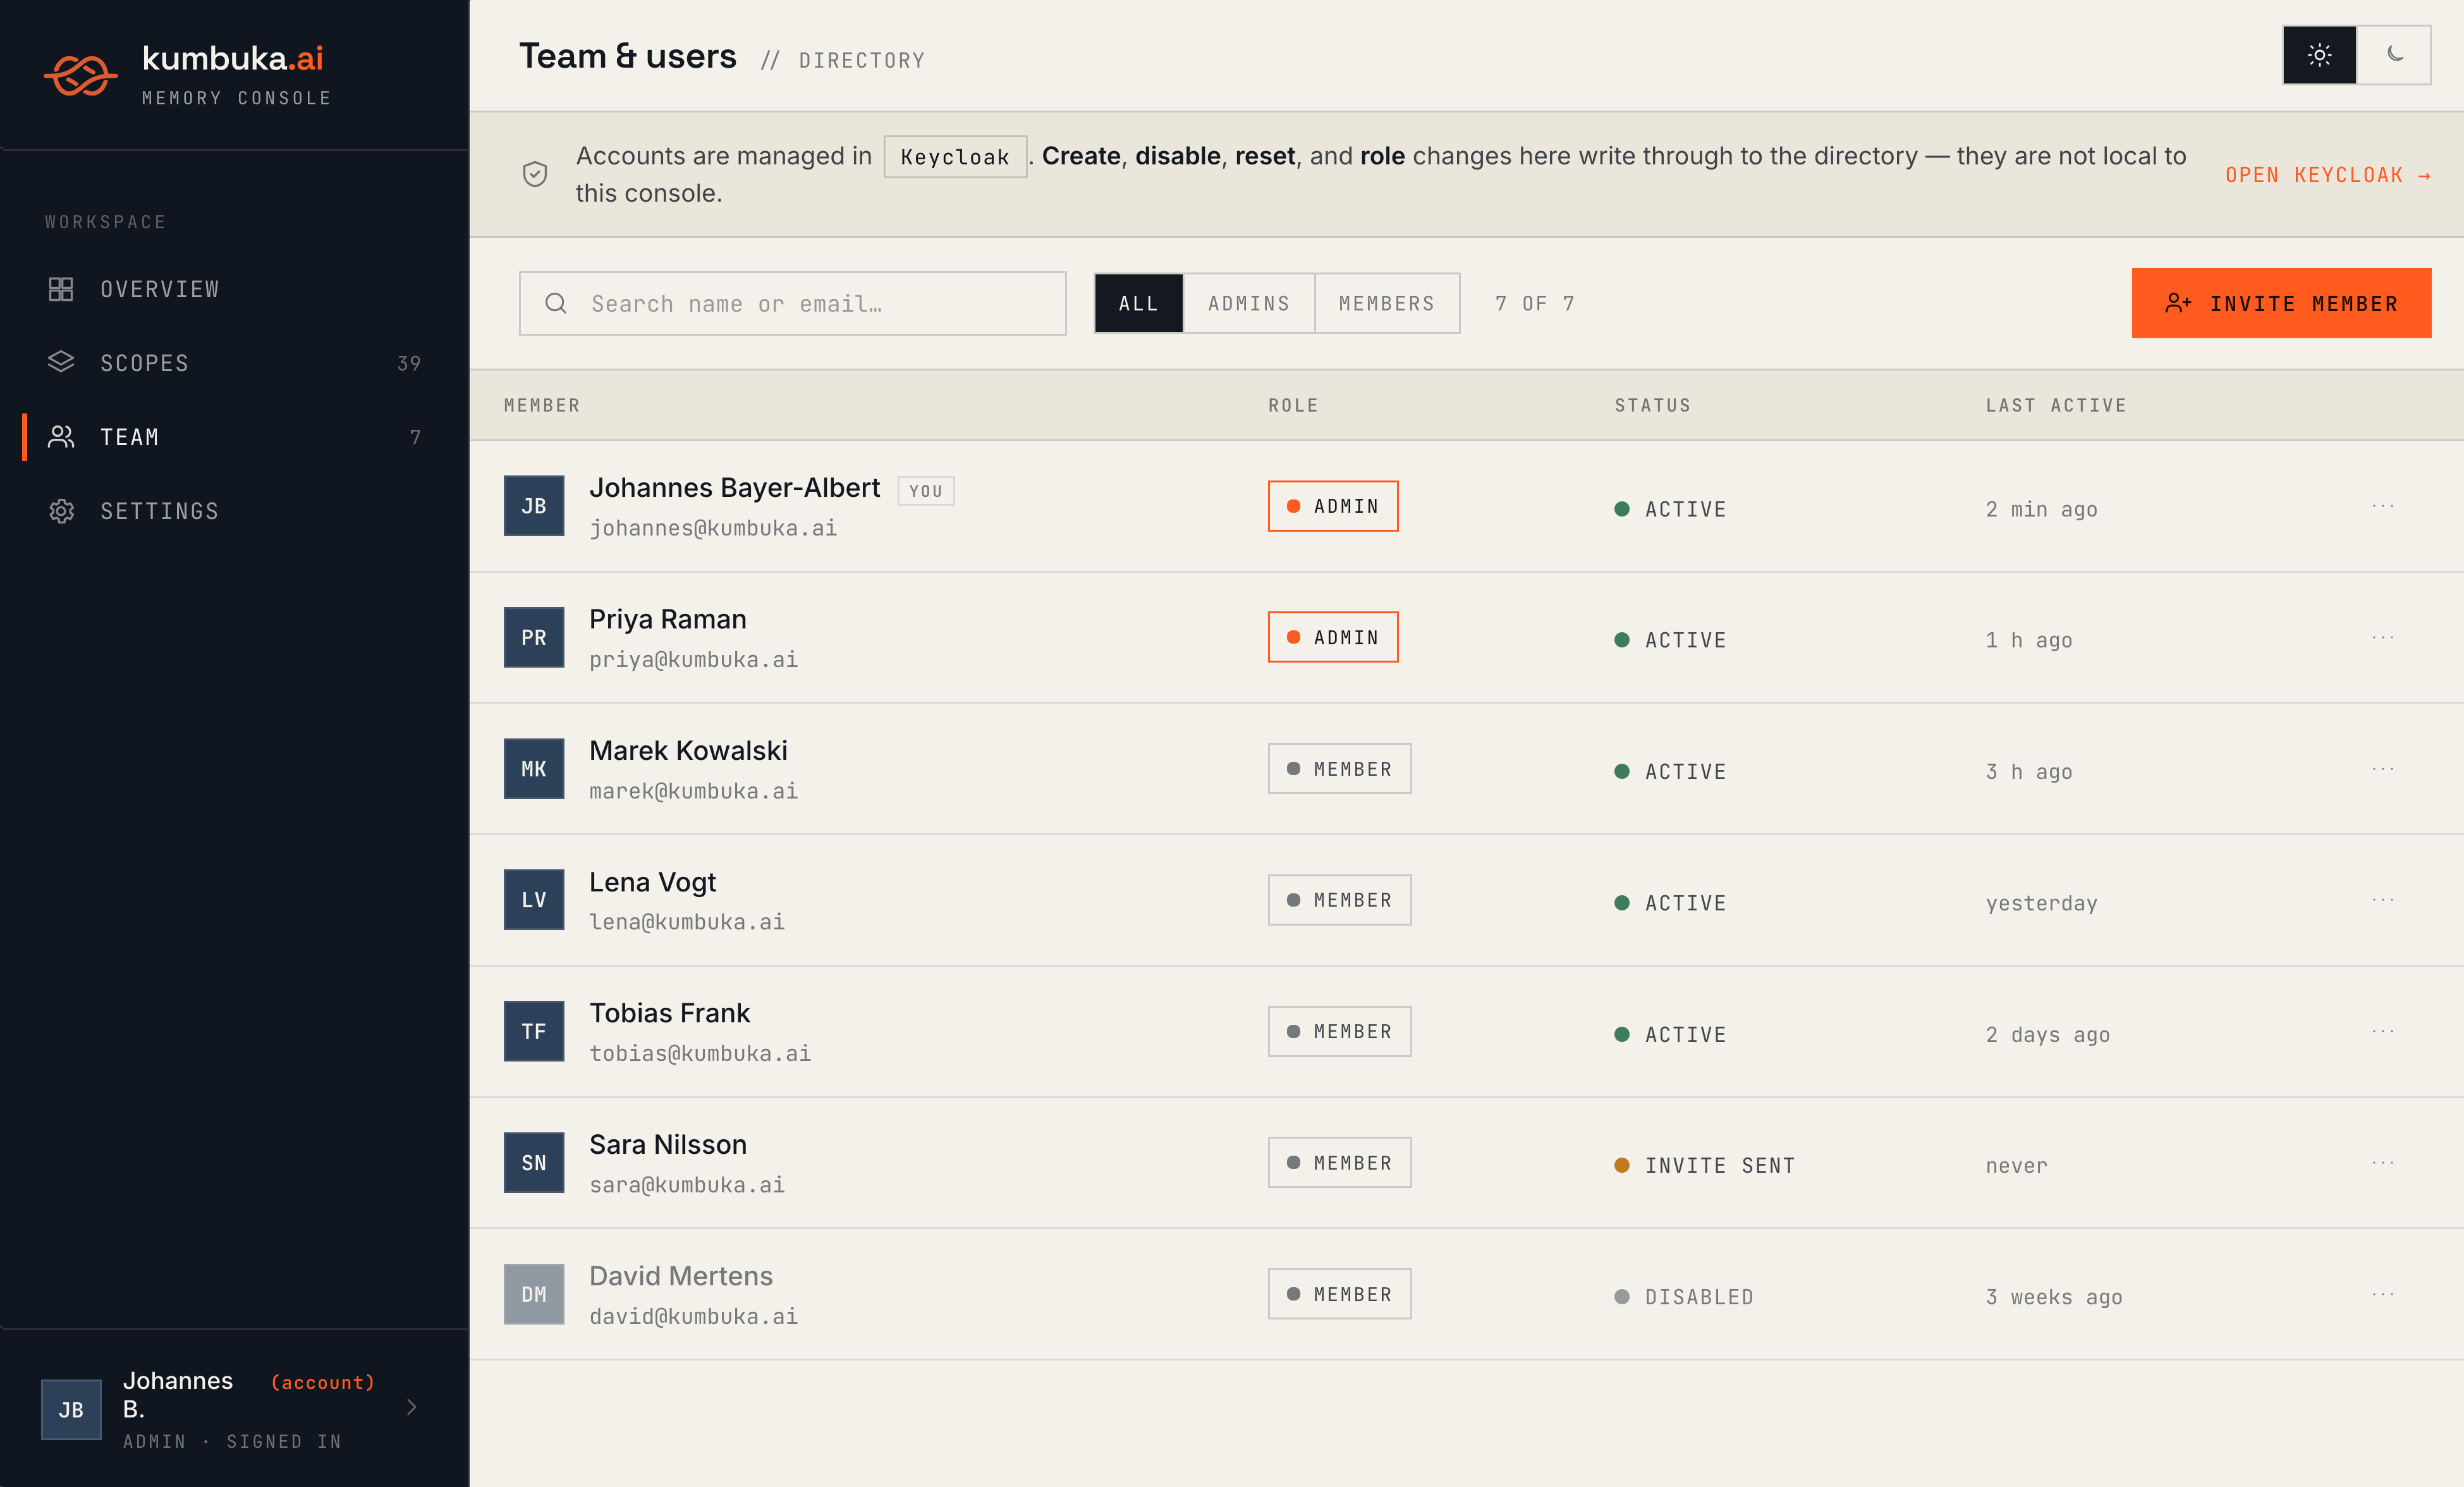Click the kumbuka.ai knot logo
2464x1487 pixels.
click(80, 75)
